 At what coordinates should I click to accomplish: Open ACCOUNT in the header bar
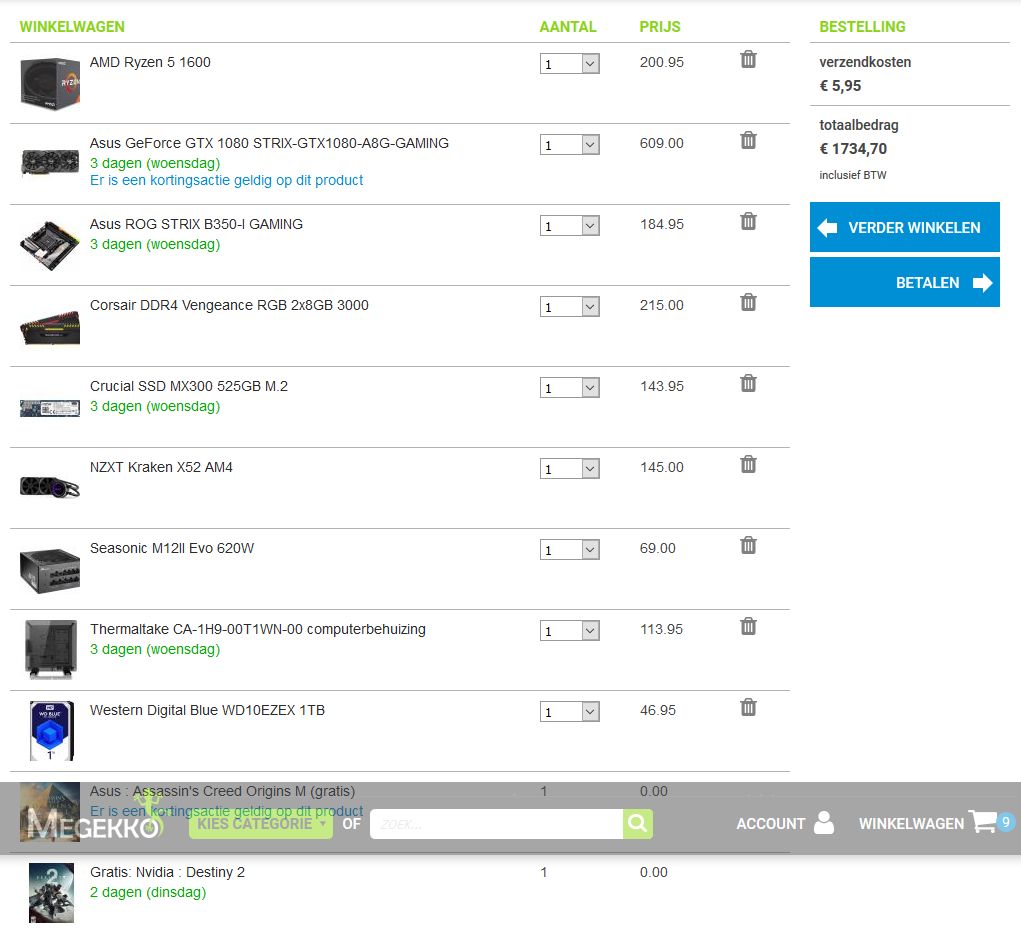(x=770, y=824)
